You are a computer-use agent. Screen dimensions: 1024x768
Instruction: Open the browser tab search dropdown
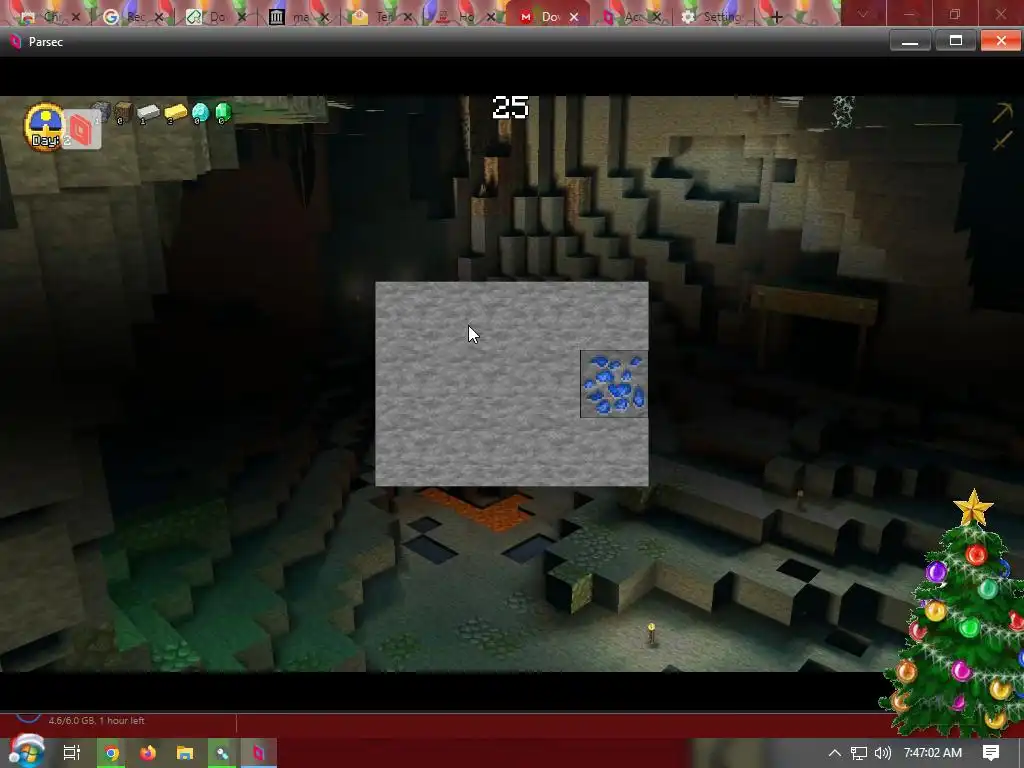pyautogui.click(x=863, y=14)
